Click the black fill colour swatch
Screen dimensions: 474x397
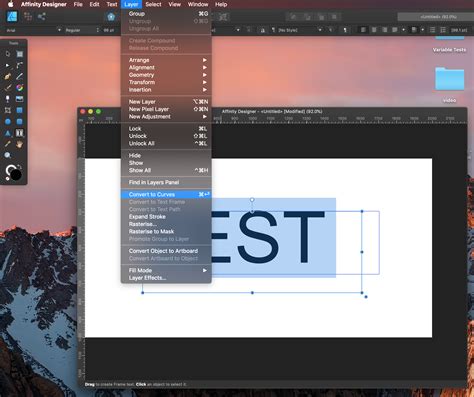(x=16, y=175)
